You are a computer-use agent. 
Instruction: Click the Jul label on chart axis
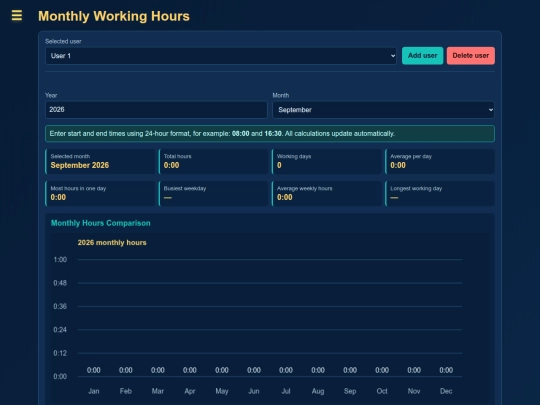click(286, 391)
